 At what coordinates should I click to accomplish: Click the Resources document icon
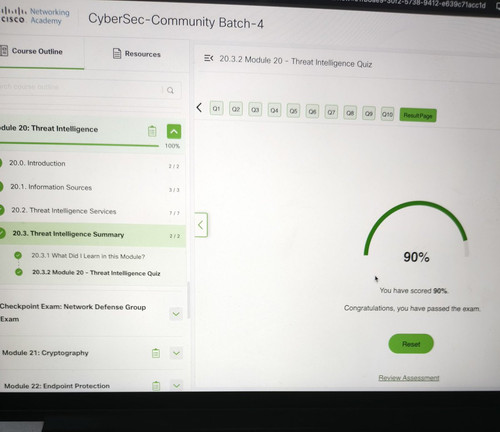click(117, 53)
